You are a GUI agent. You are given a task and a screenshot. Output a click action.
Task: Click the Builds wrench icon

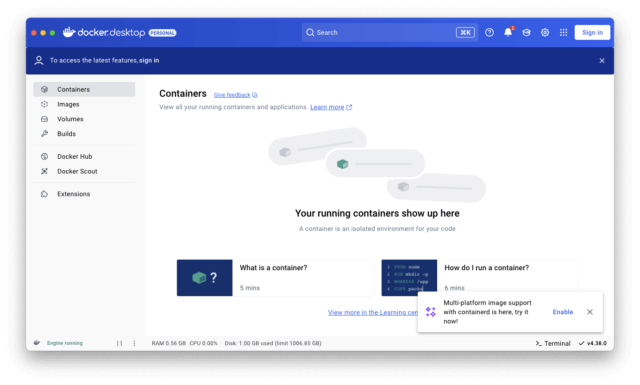click(44, 134)
